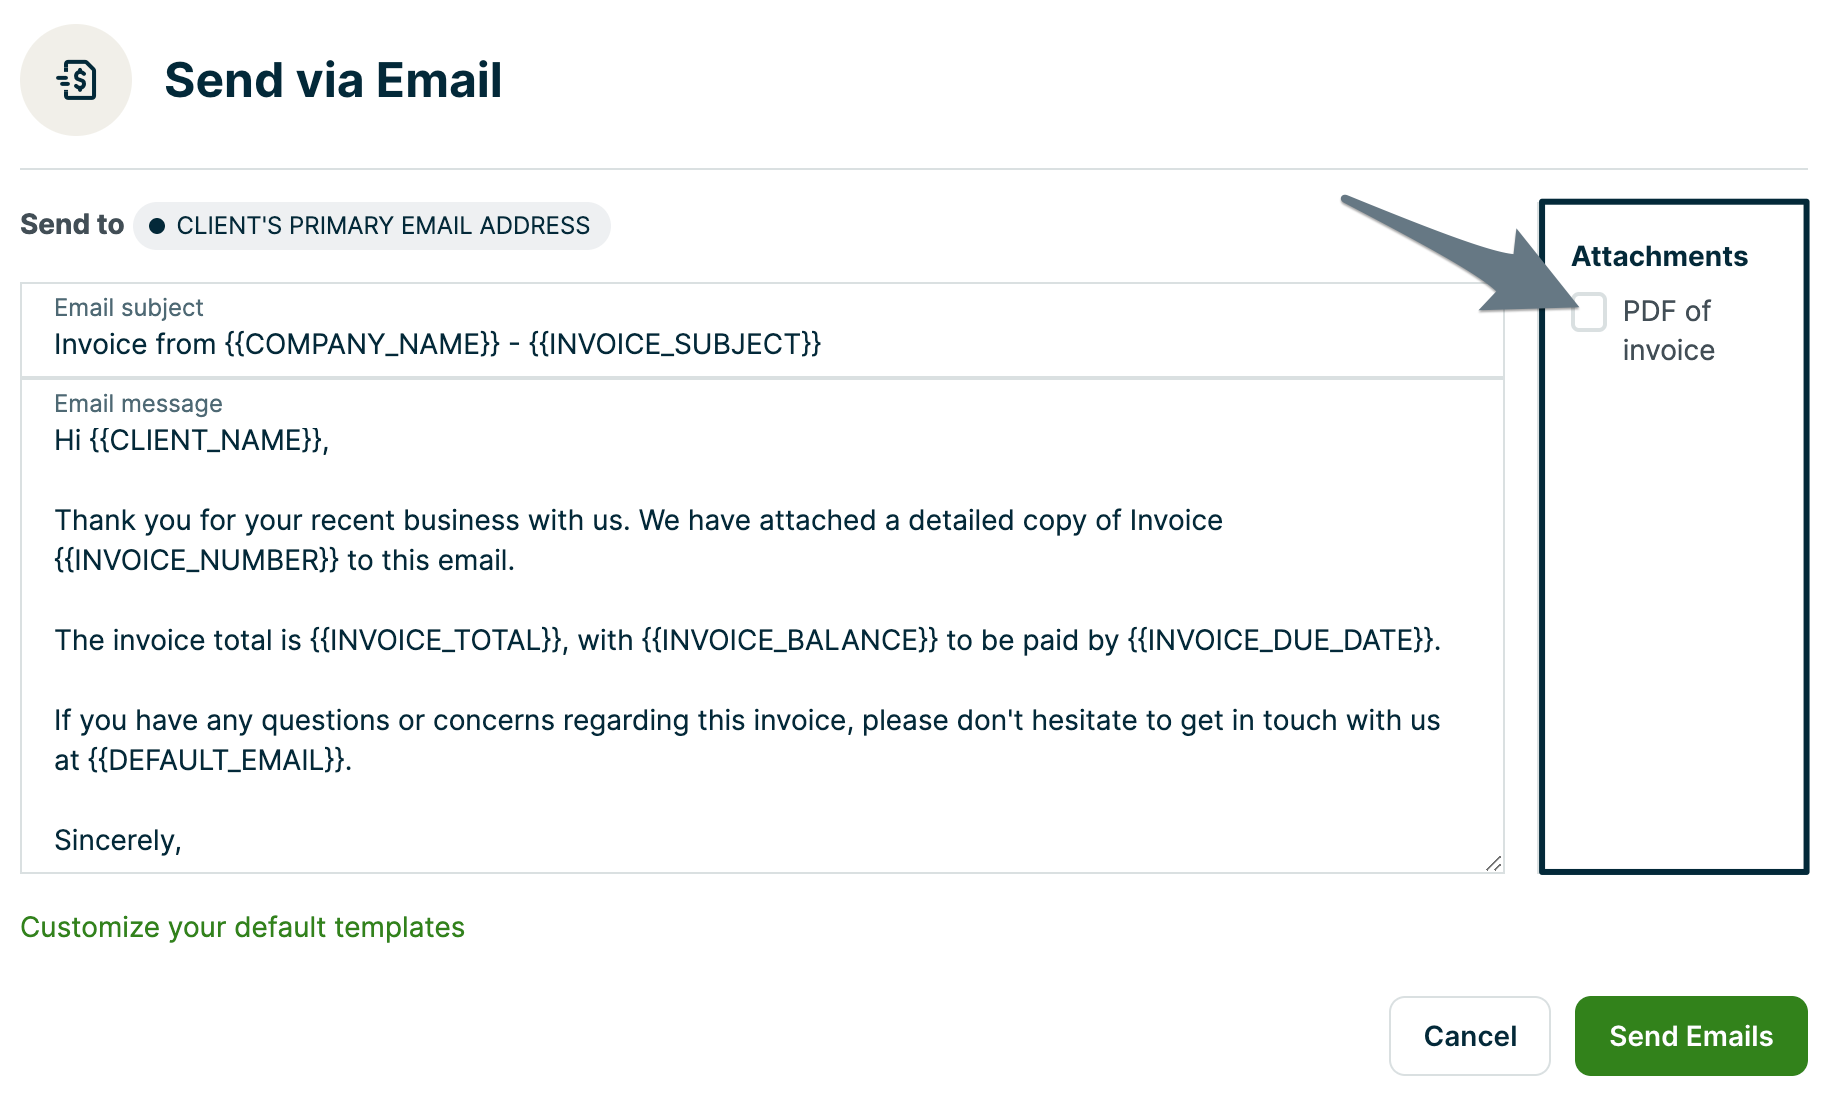The height and width of the screenshot is (1100, 1828).
Task: Click the invoice dollar icon in header
Action: pos(76,80)
